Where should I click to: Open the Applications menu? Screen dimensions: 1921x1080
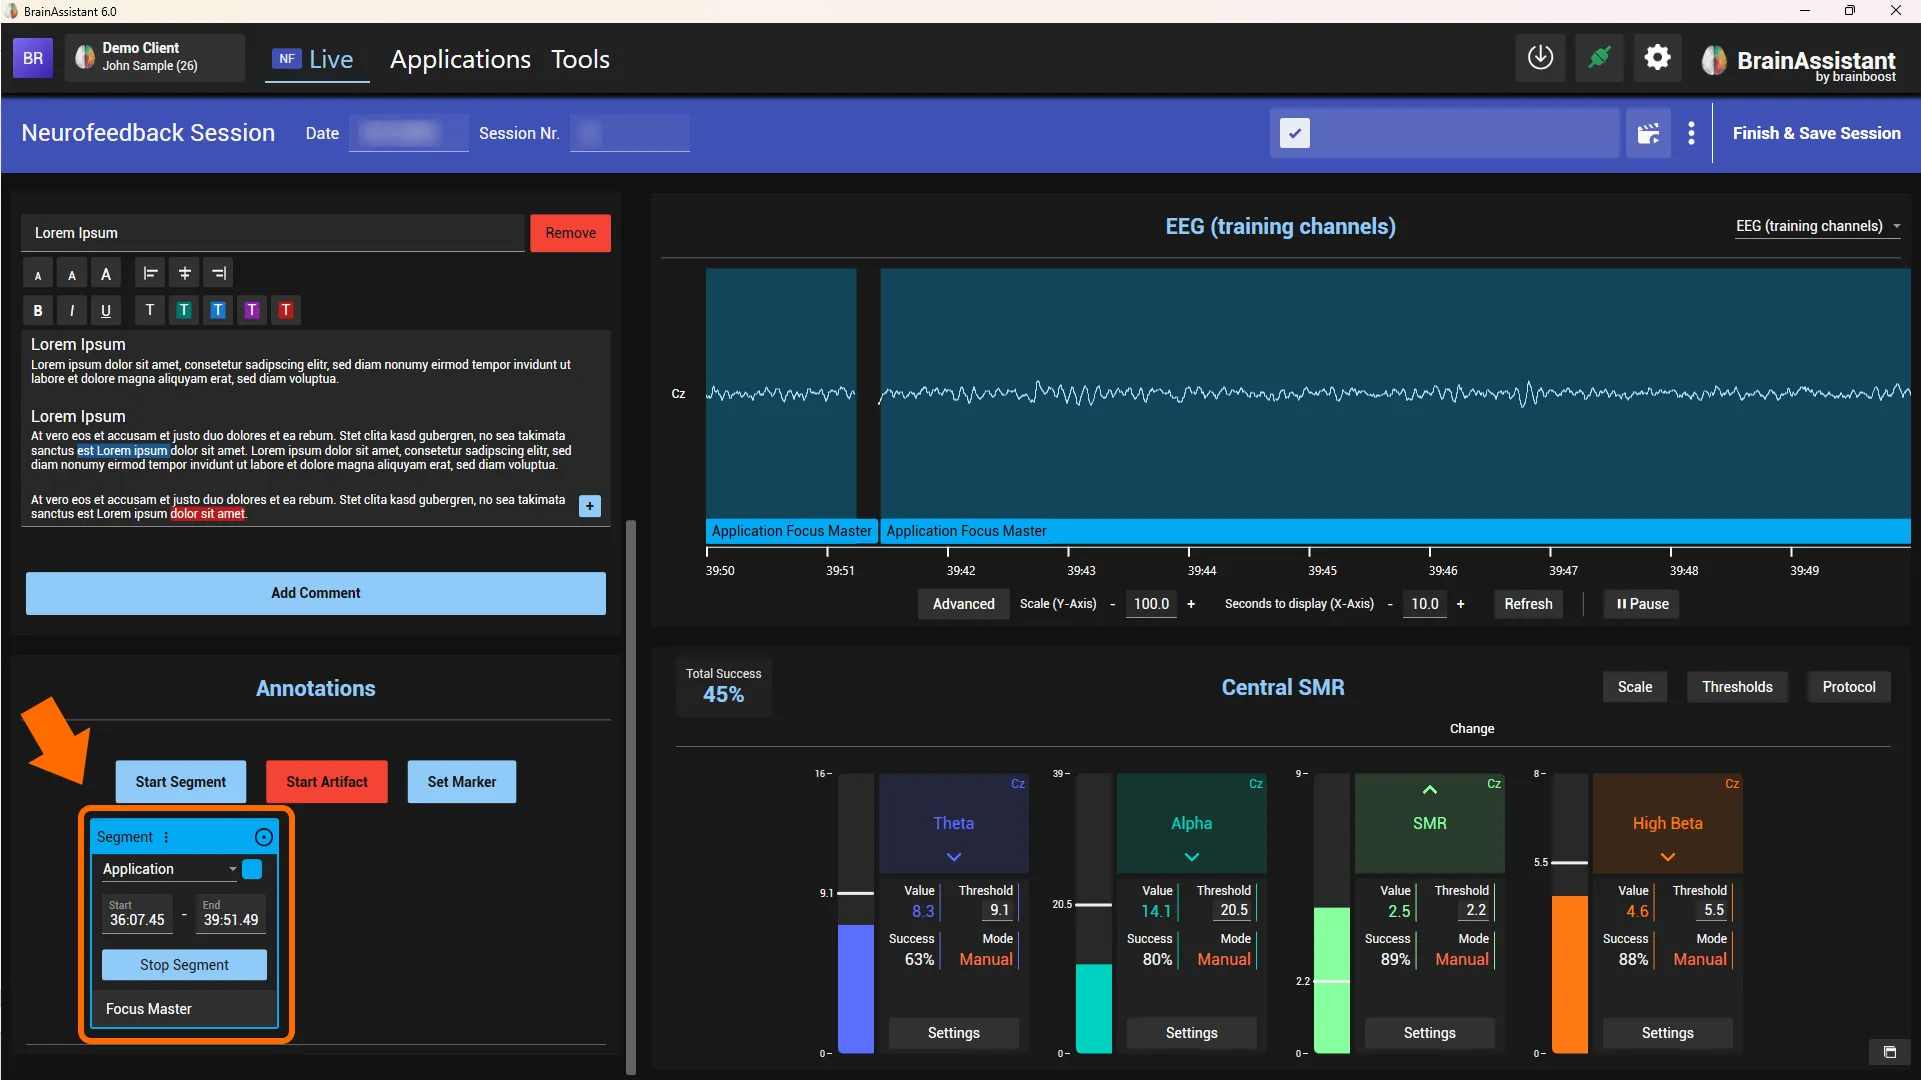[x=460, y=59]
